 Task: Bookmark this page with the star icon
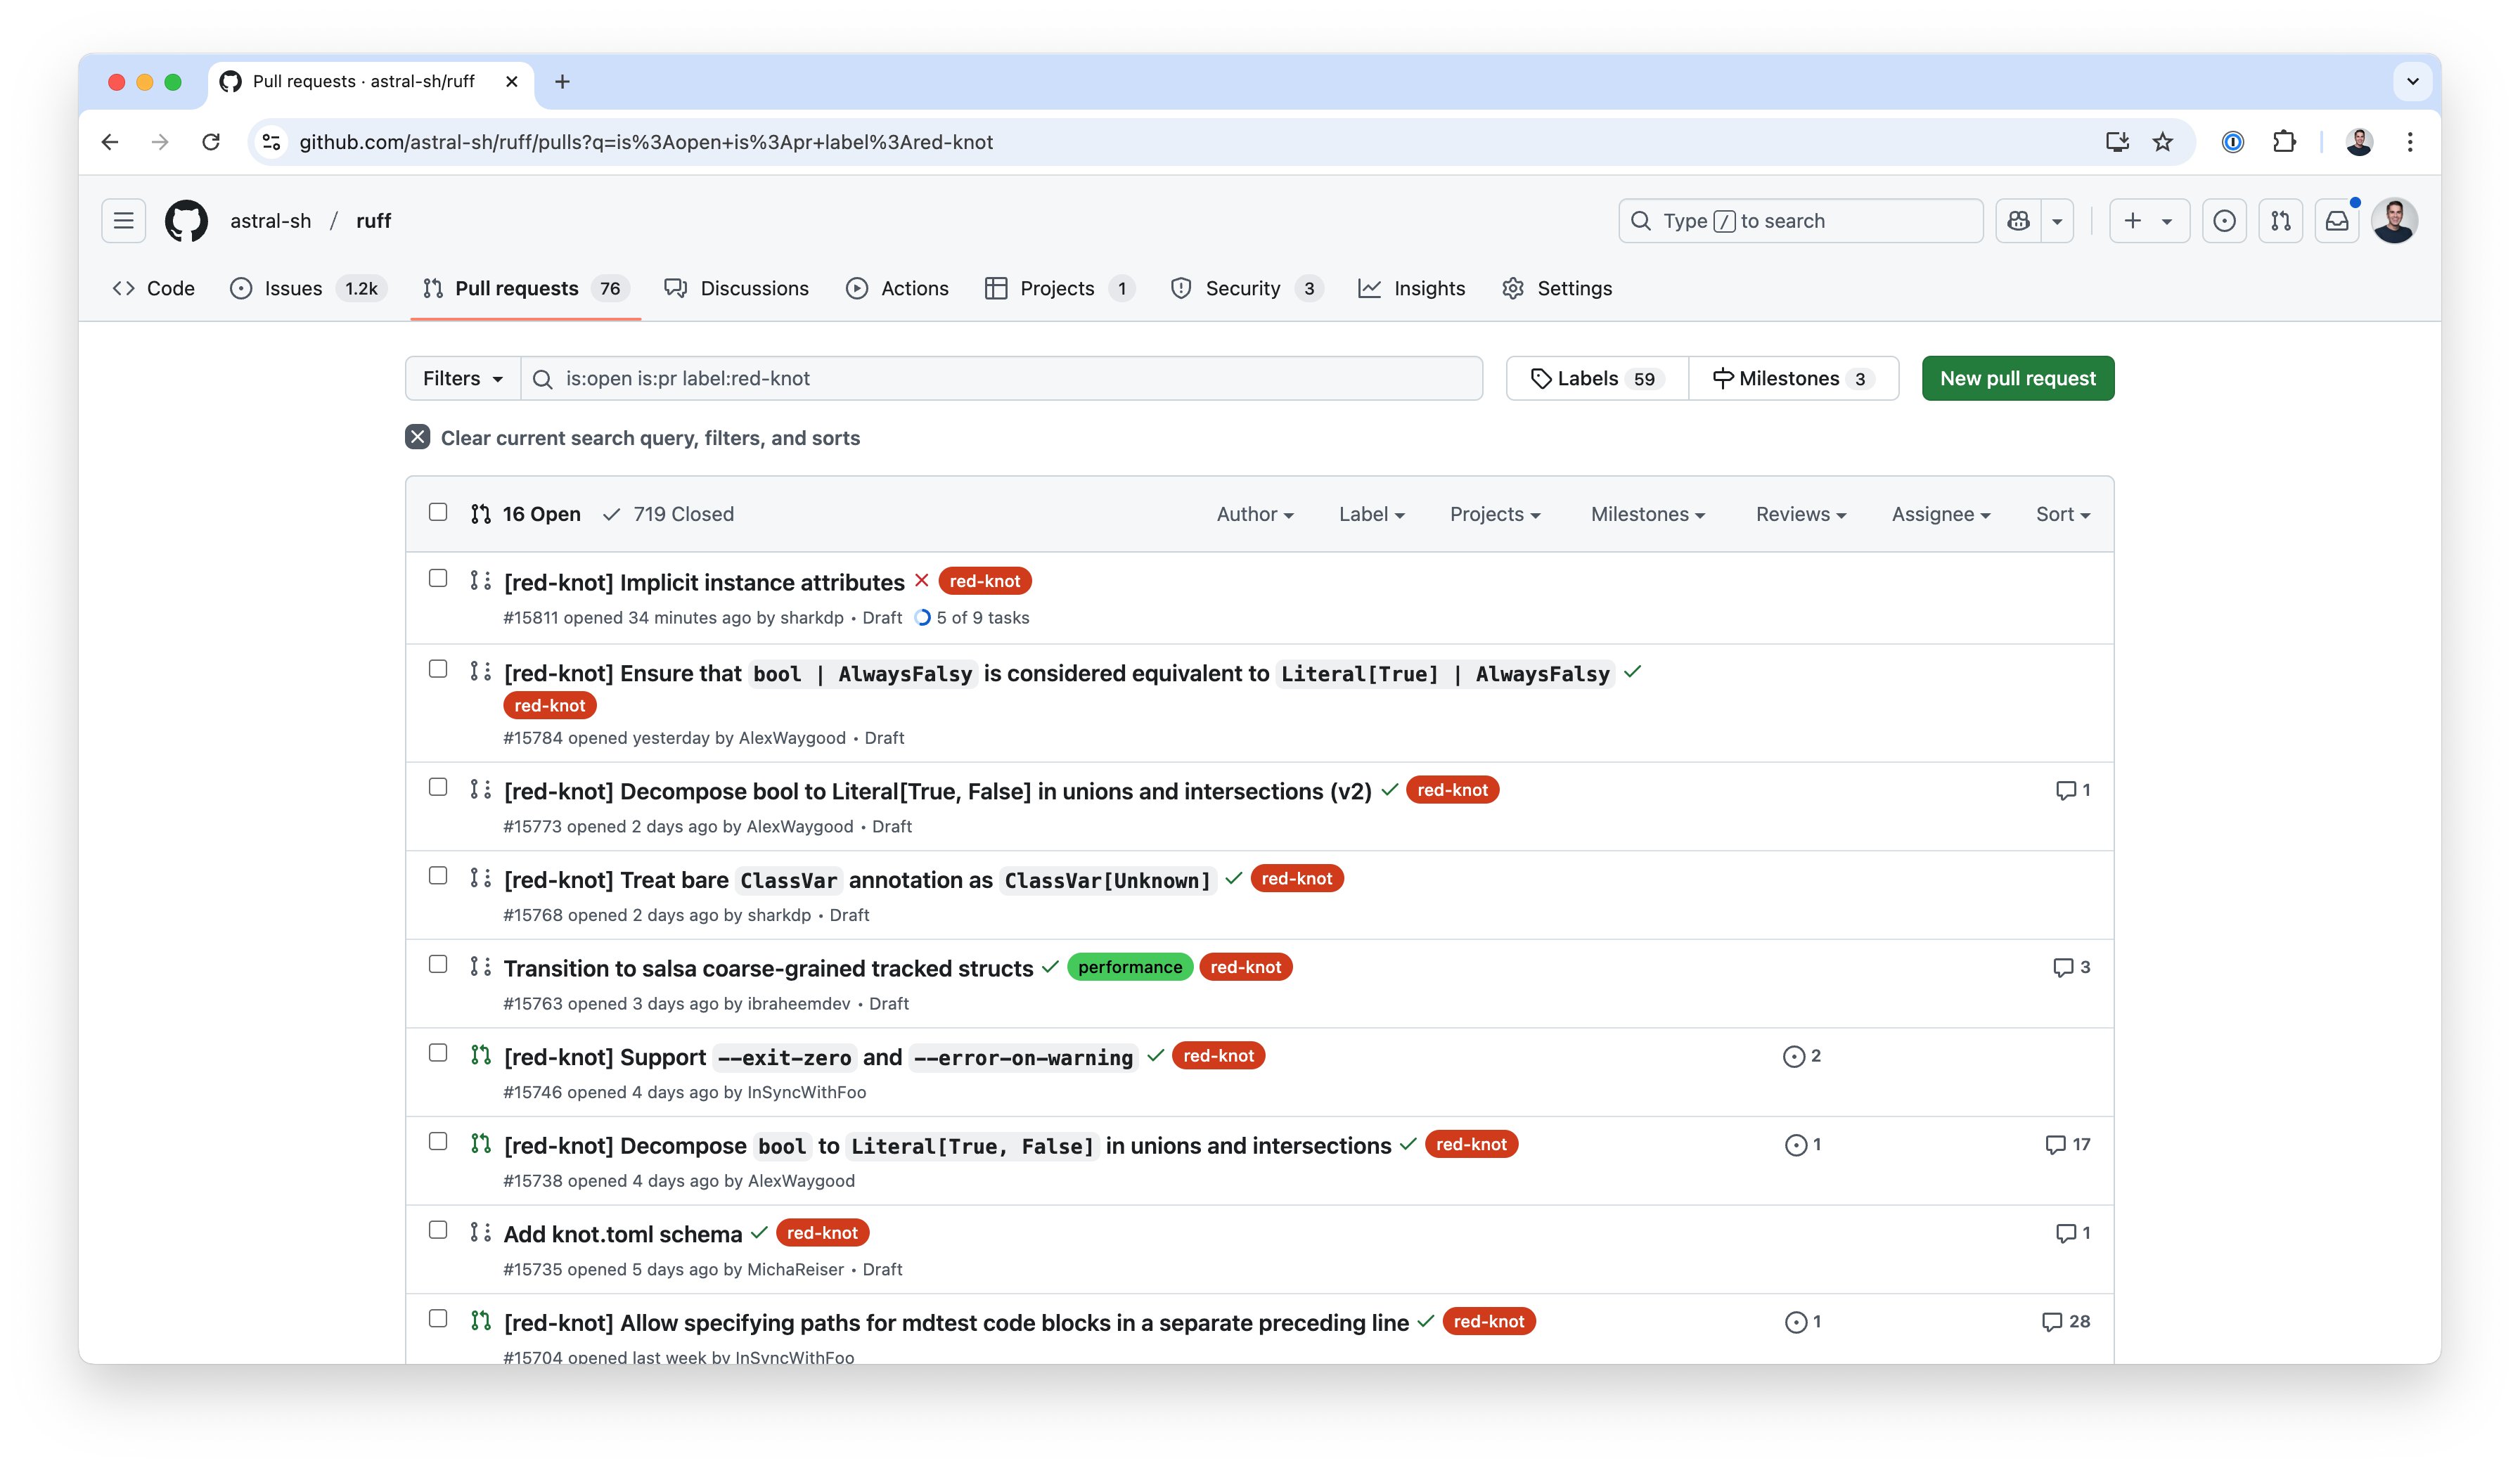[2163, 142]
